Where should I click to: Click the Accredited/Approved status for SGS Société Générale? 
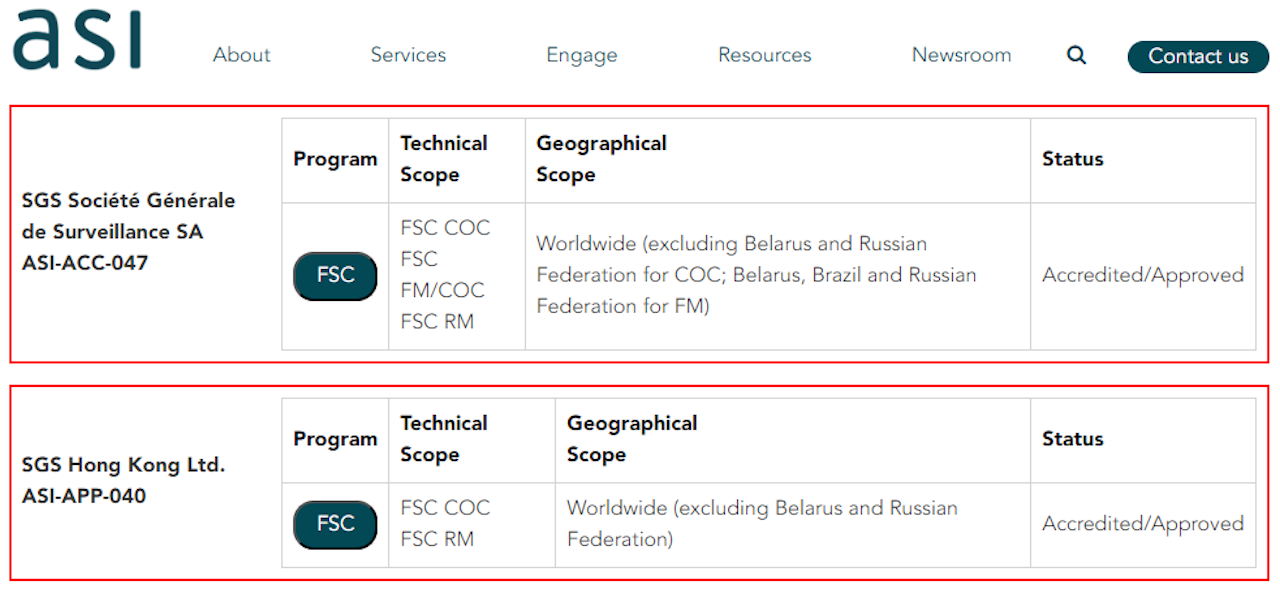tap(1142, 275)
